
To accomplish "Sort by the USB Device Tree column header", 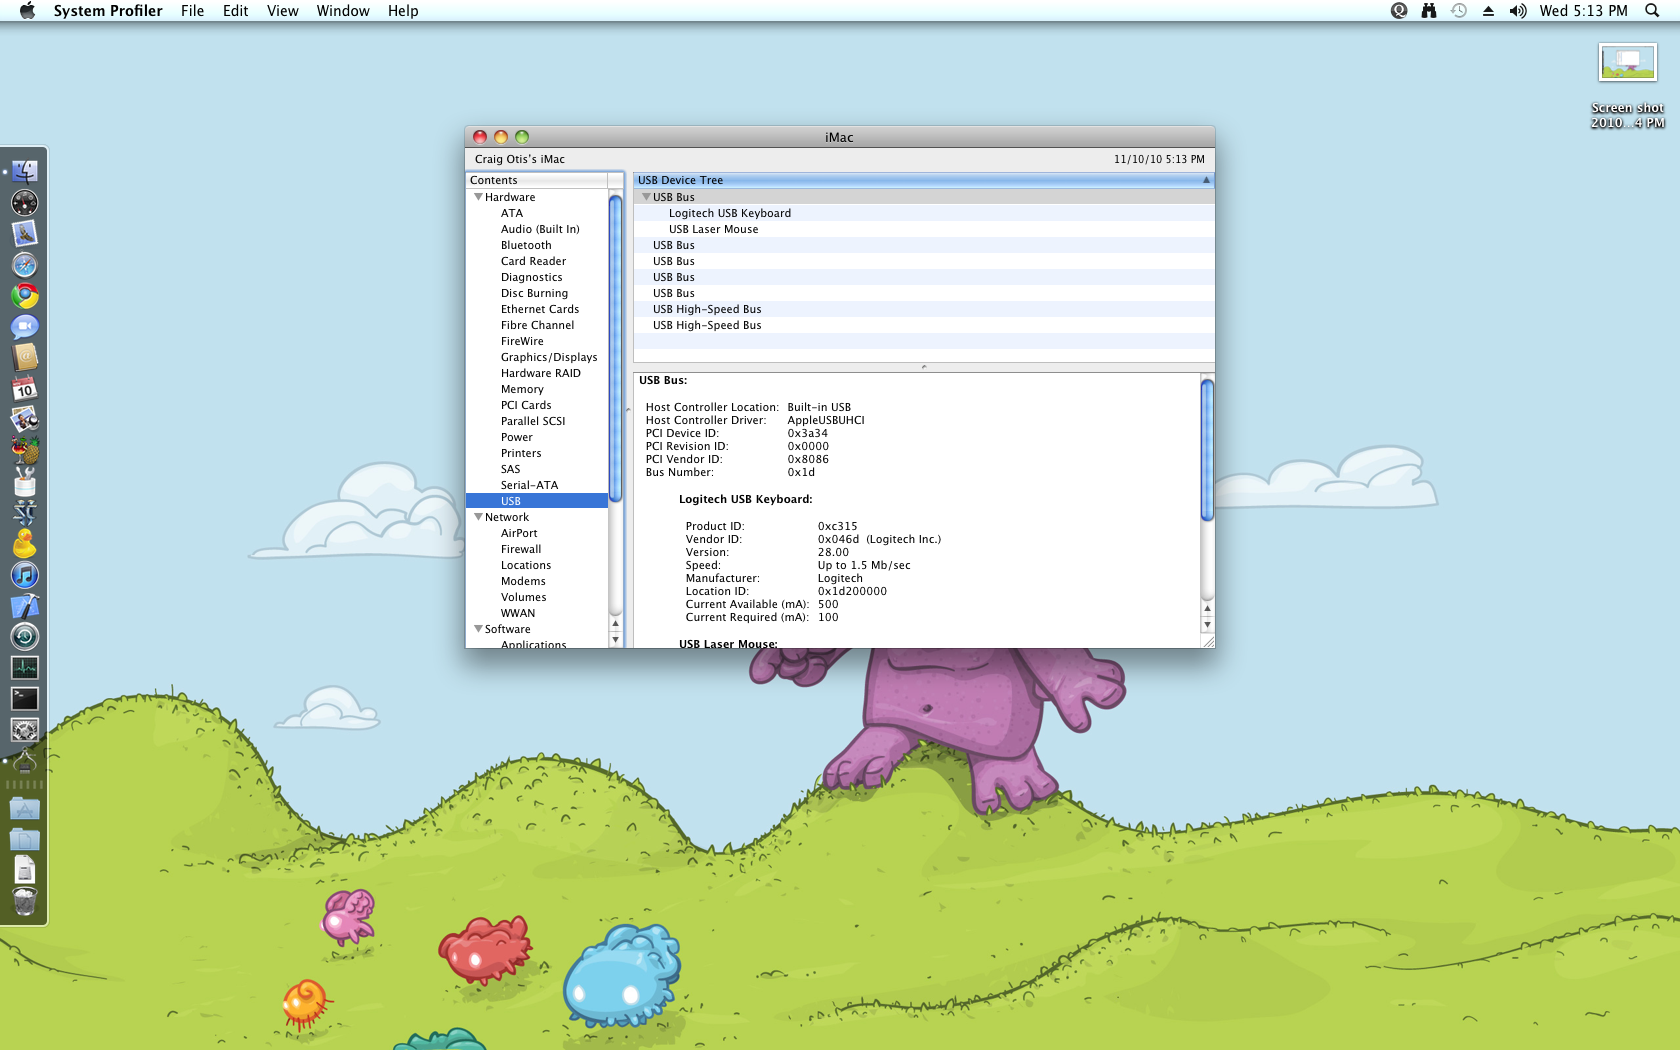I will point(924,180).
